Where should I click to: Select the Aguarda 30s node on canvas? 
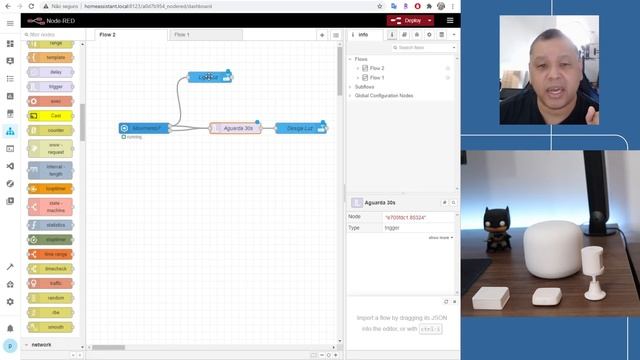click(x=235, y=128)
